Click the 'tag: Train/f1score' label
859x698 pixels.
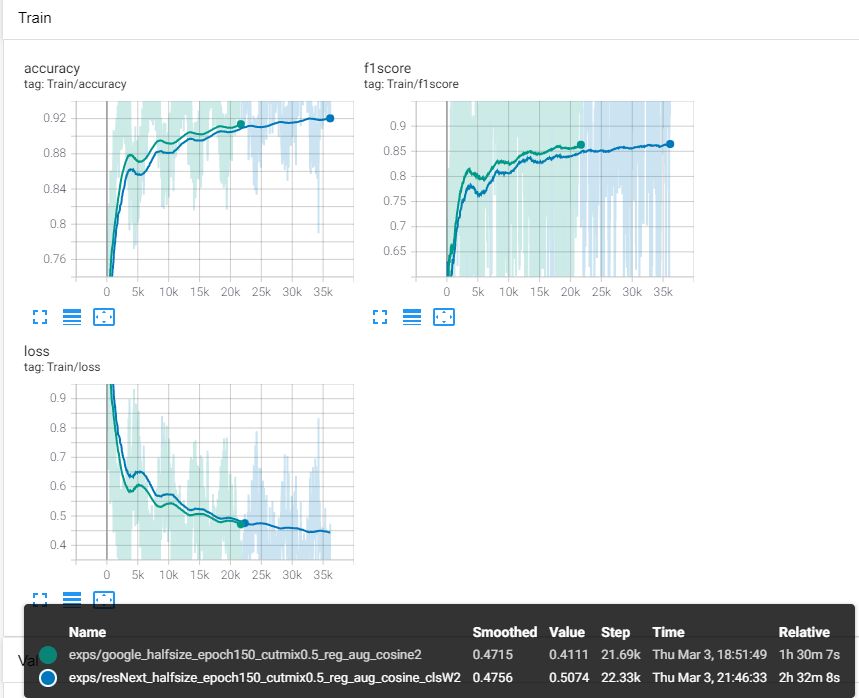411,84
